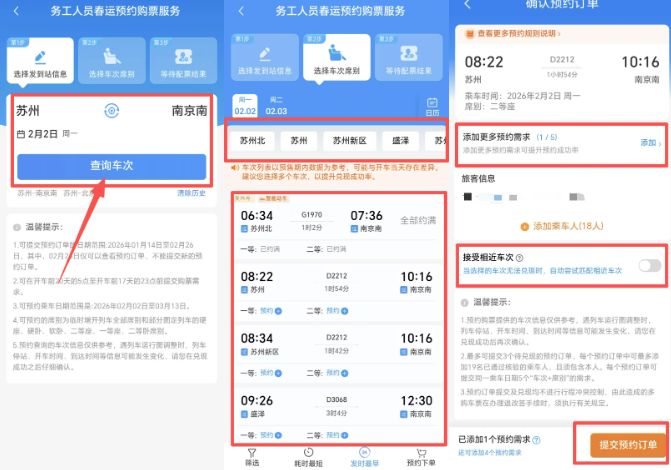
Task: Click 清除历史 to clear search history
Action: pyautogui.click(x=190, y=193)
